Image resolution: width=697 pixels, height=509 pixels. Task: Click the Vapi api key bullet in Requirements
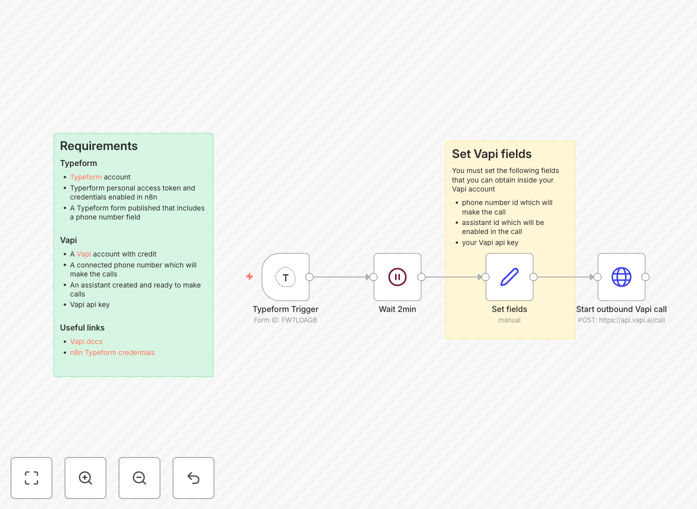coord(90,305)
